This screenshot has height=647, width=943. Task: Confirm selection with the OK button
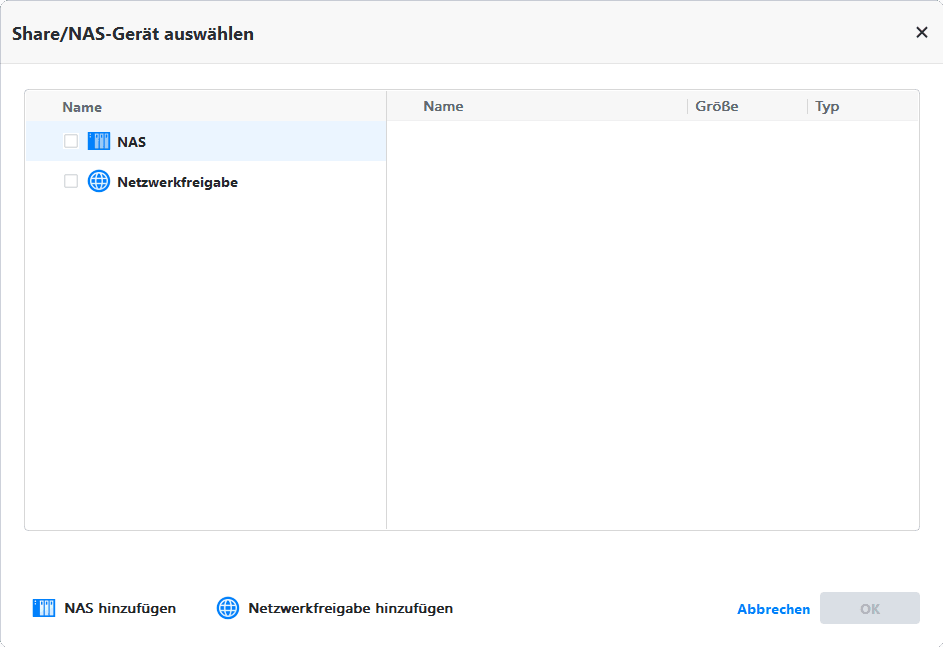coord(869,608)
